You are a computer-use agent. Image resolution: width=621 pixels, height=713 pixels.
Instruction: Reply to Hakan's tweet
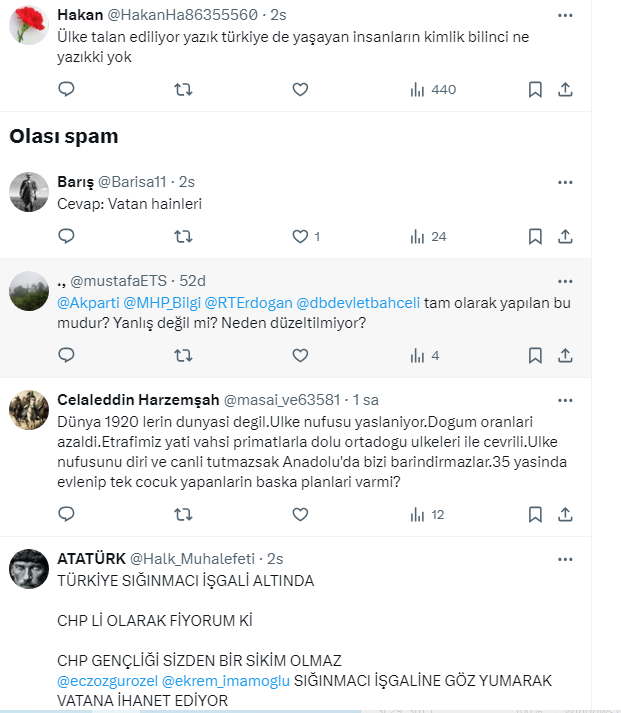coord(66,90)
